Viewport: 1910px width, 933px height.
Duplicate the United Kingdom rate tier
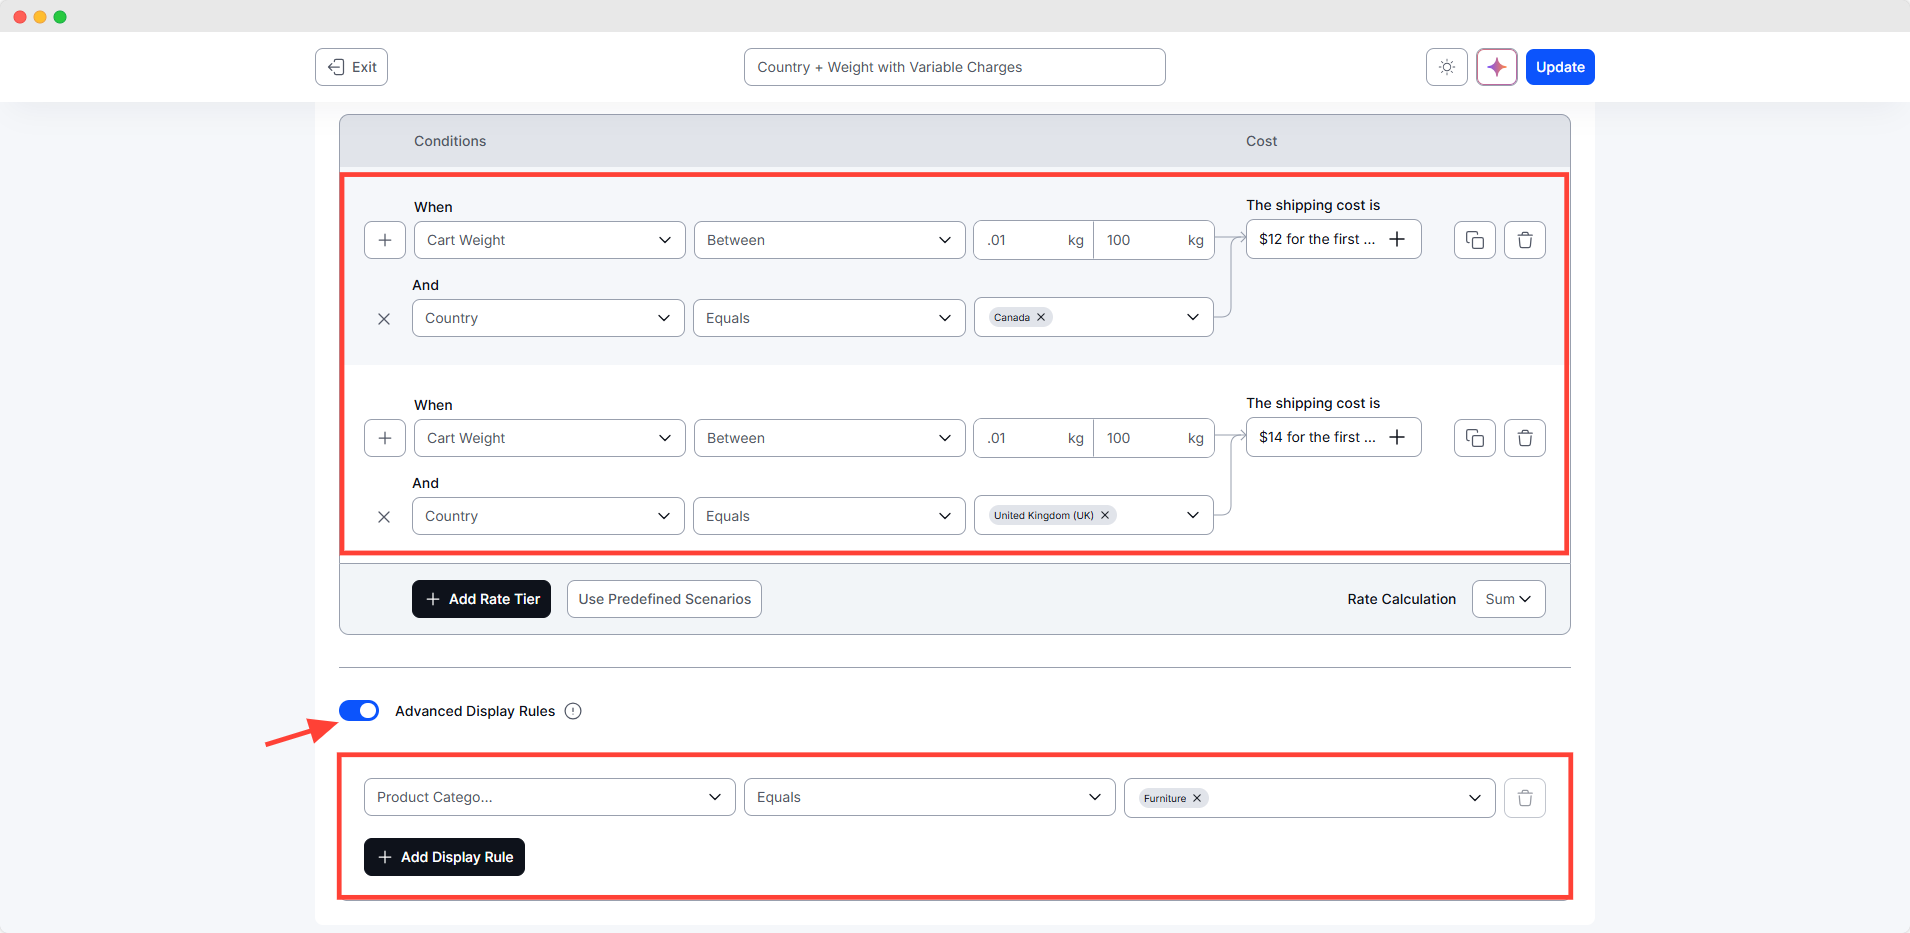pyautogui.click(x=1474, y=438)
